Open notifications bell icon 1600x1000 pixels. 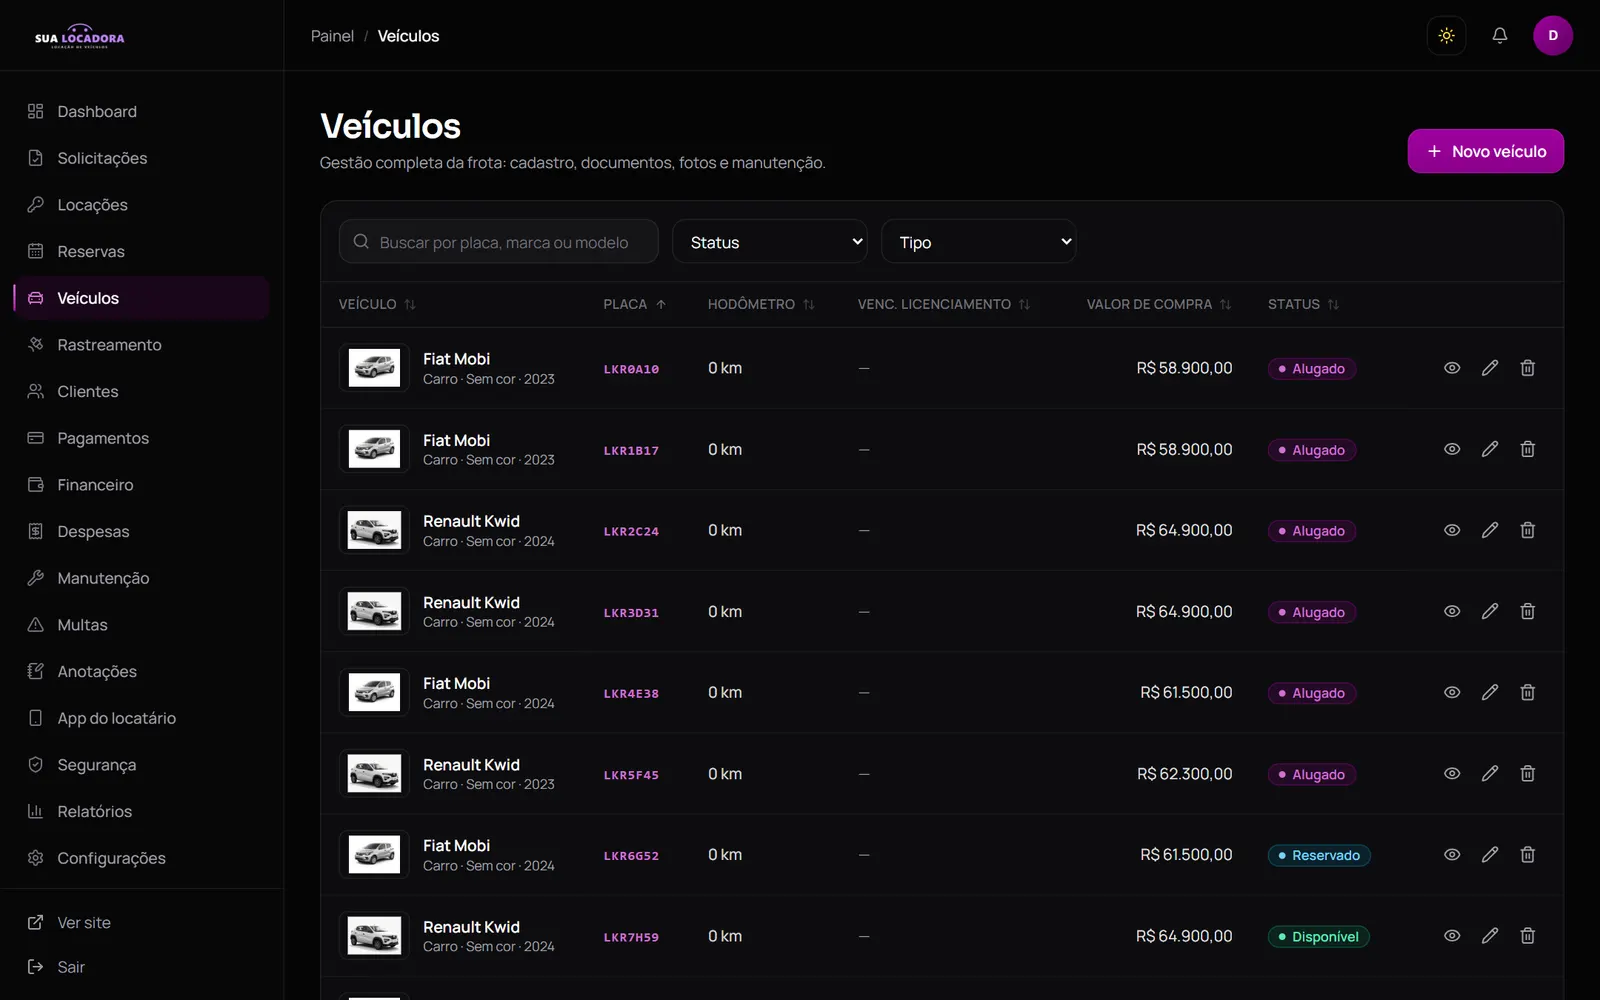pos(1500,36)
